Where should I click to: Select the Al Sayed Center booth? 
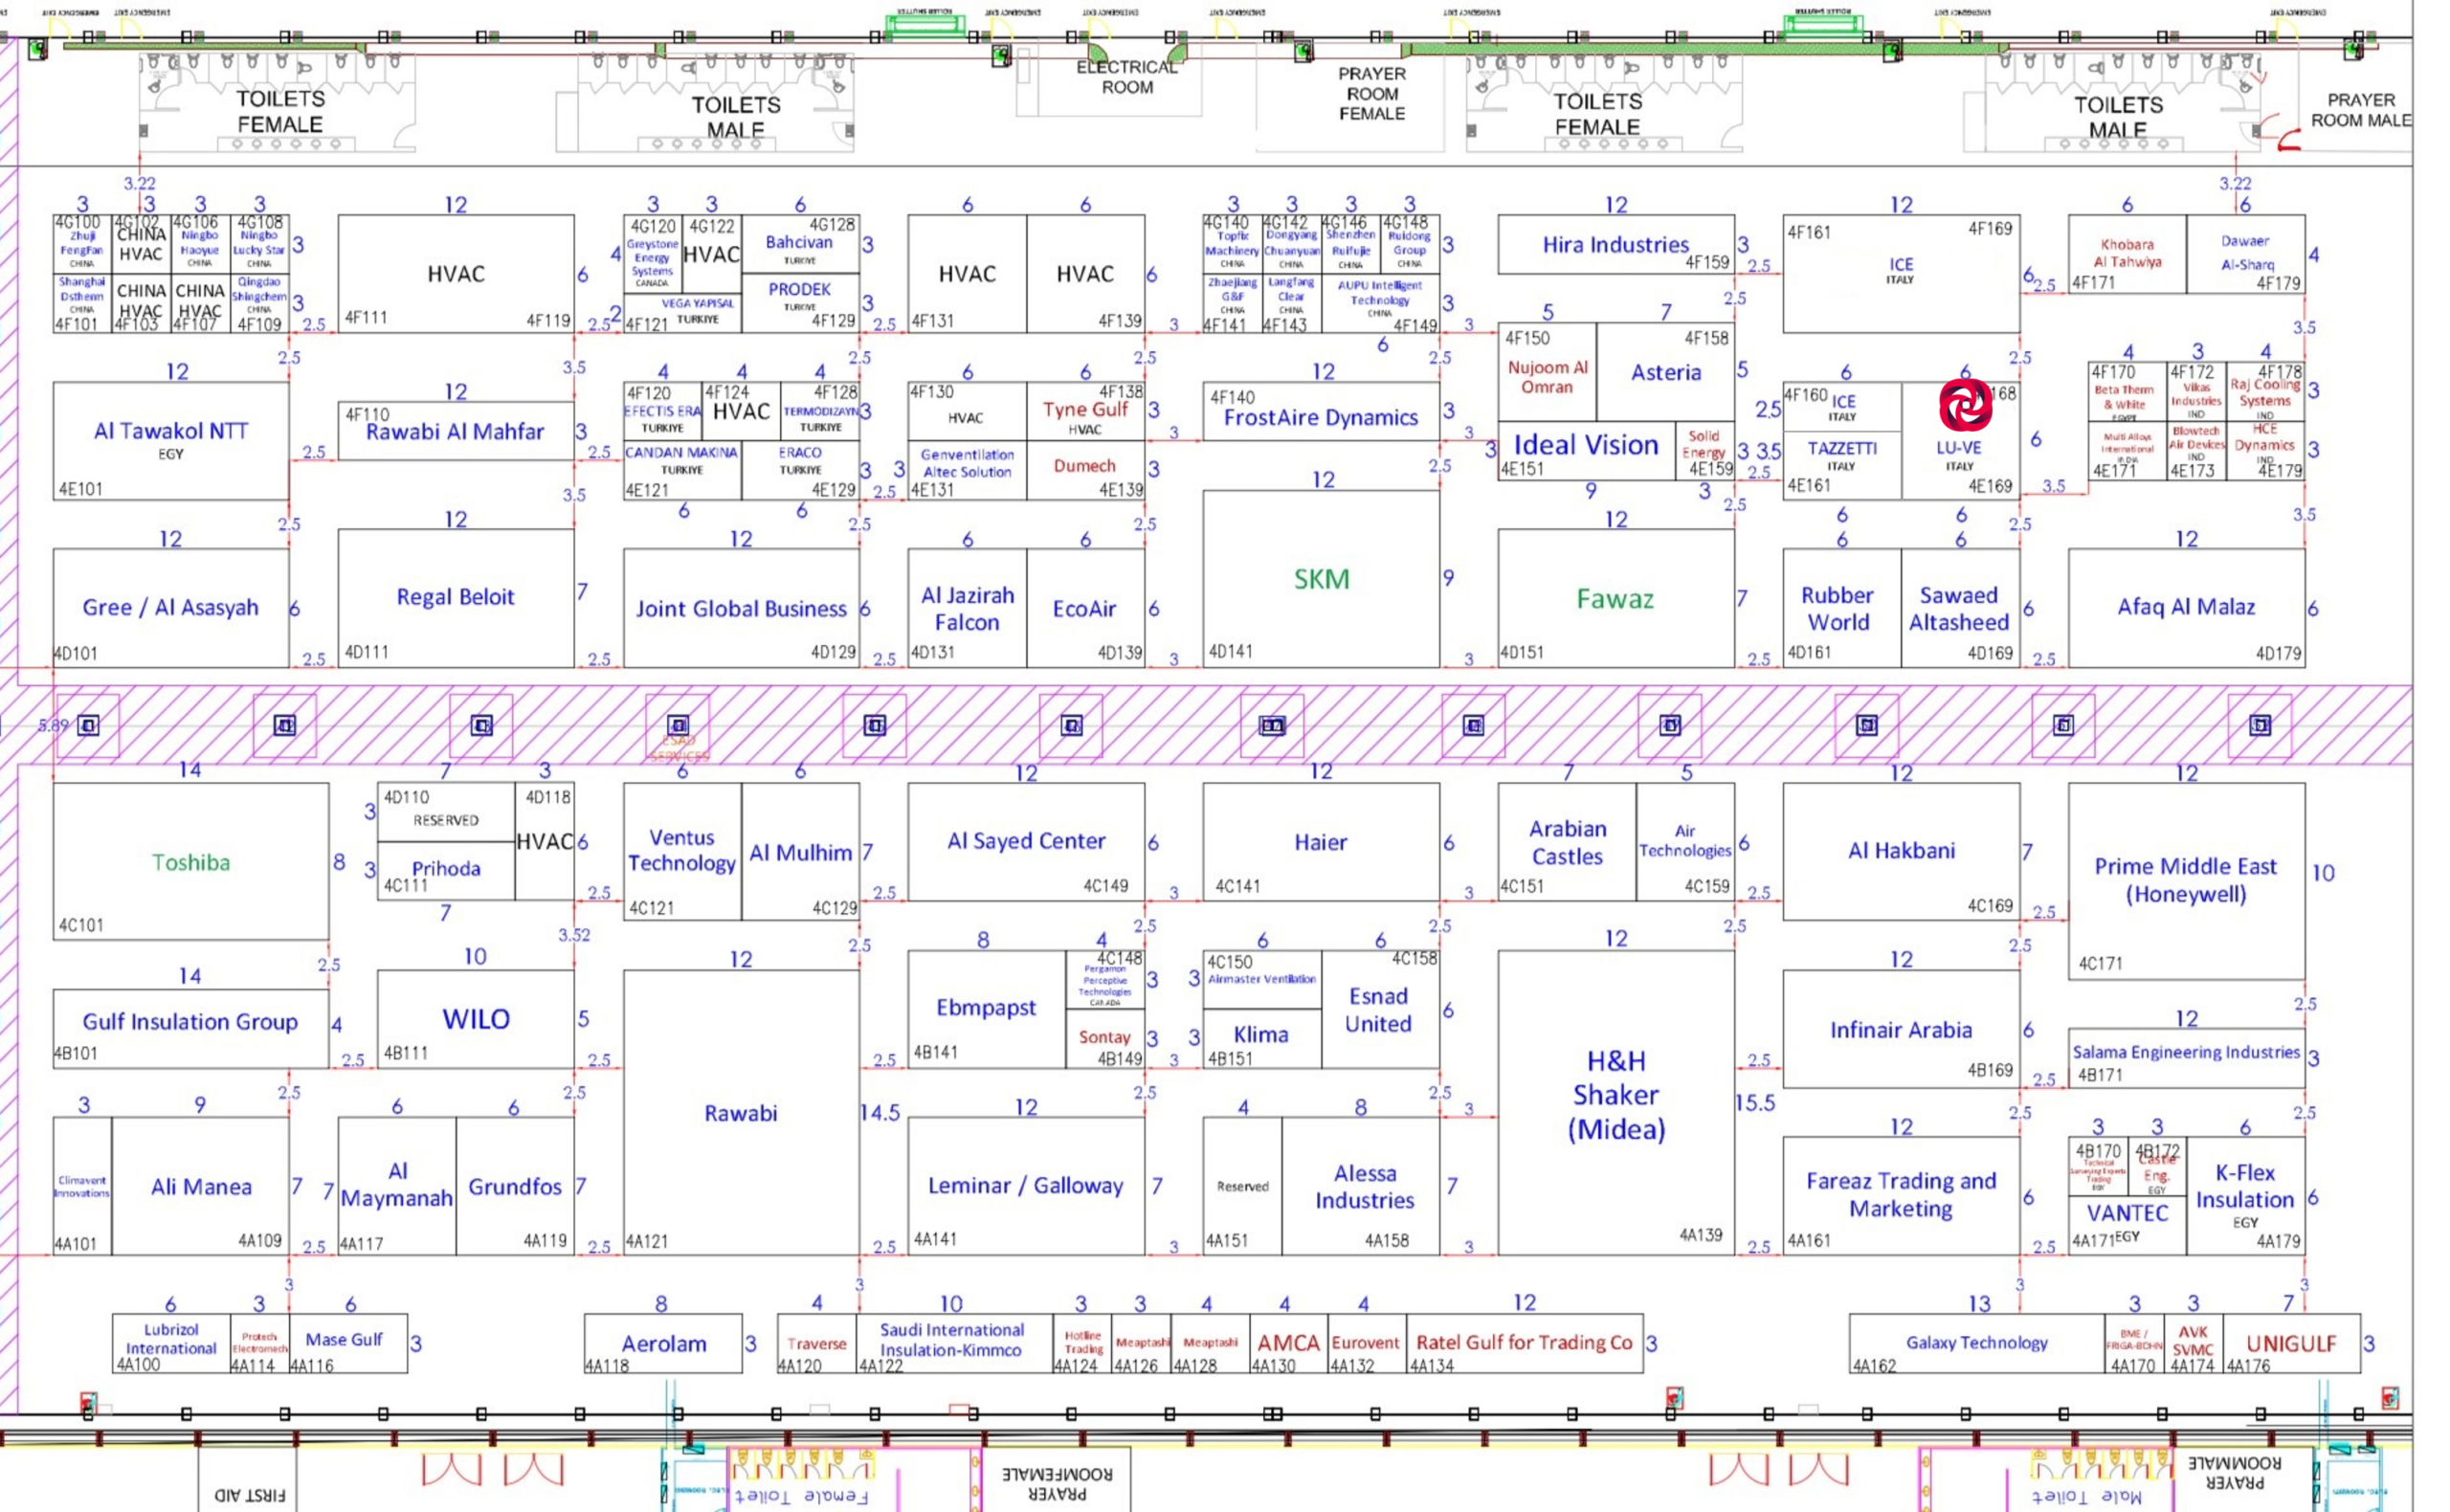click(1026, 841)
